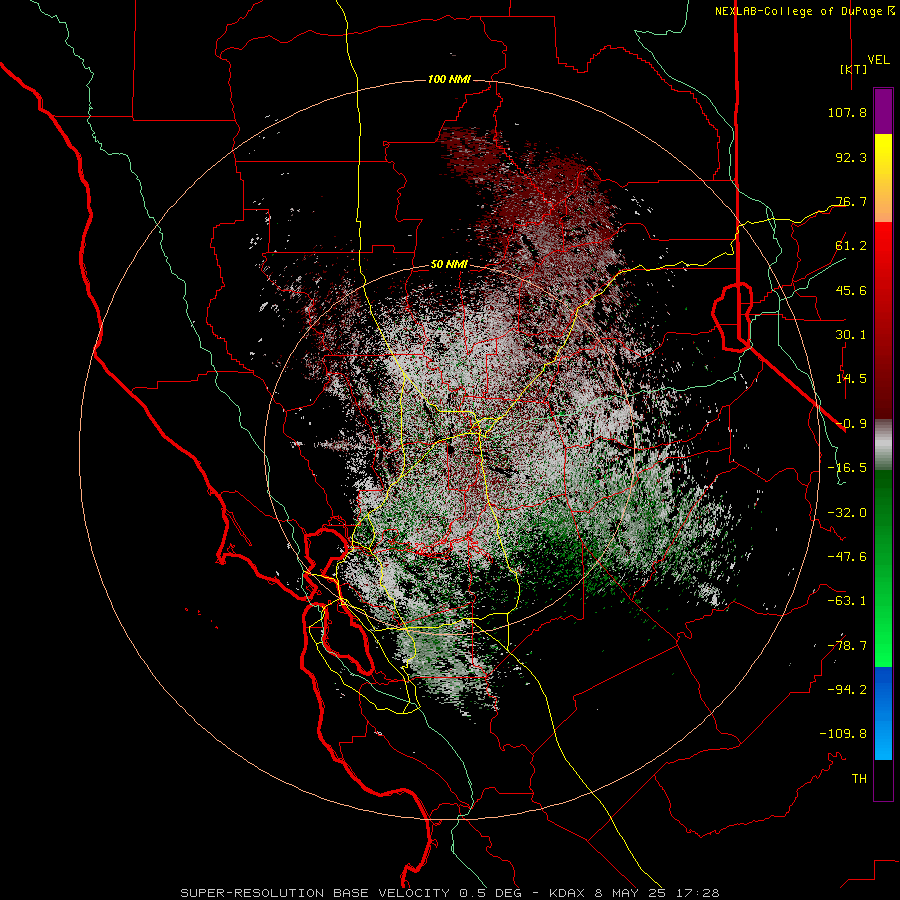Image resolution: width=900 pixels, height=900 pixels.
Task: Click the -0.9 scale value
Action: [851, 424]
